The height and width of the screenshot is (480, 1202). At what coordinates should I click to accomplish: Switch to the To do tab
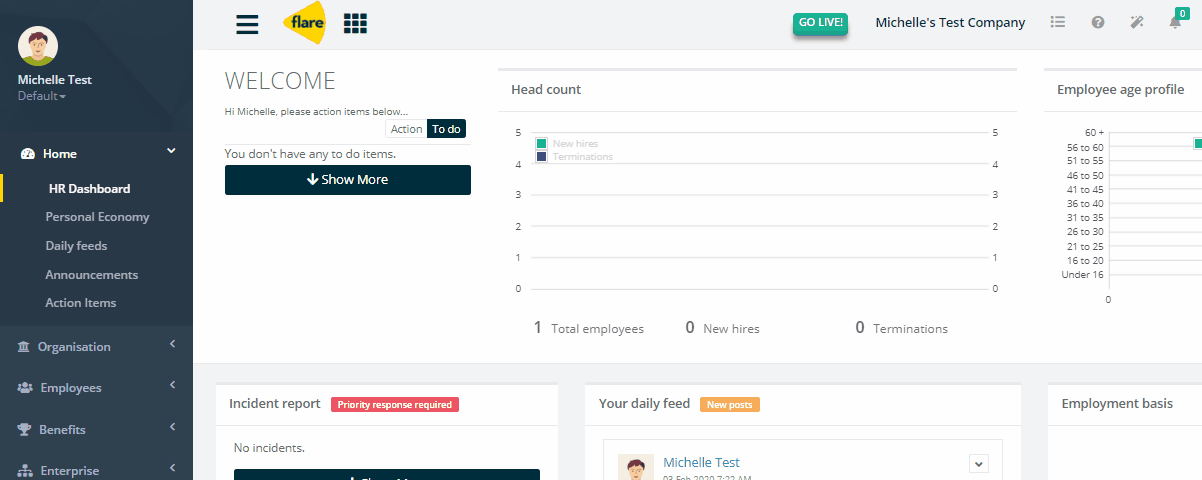(x=446, y=129)
